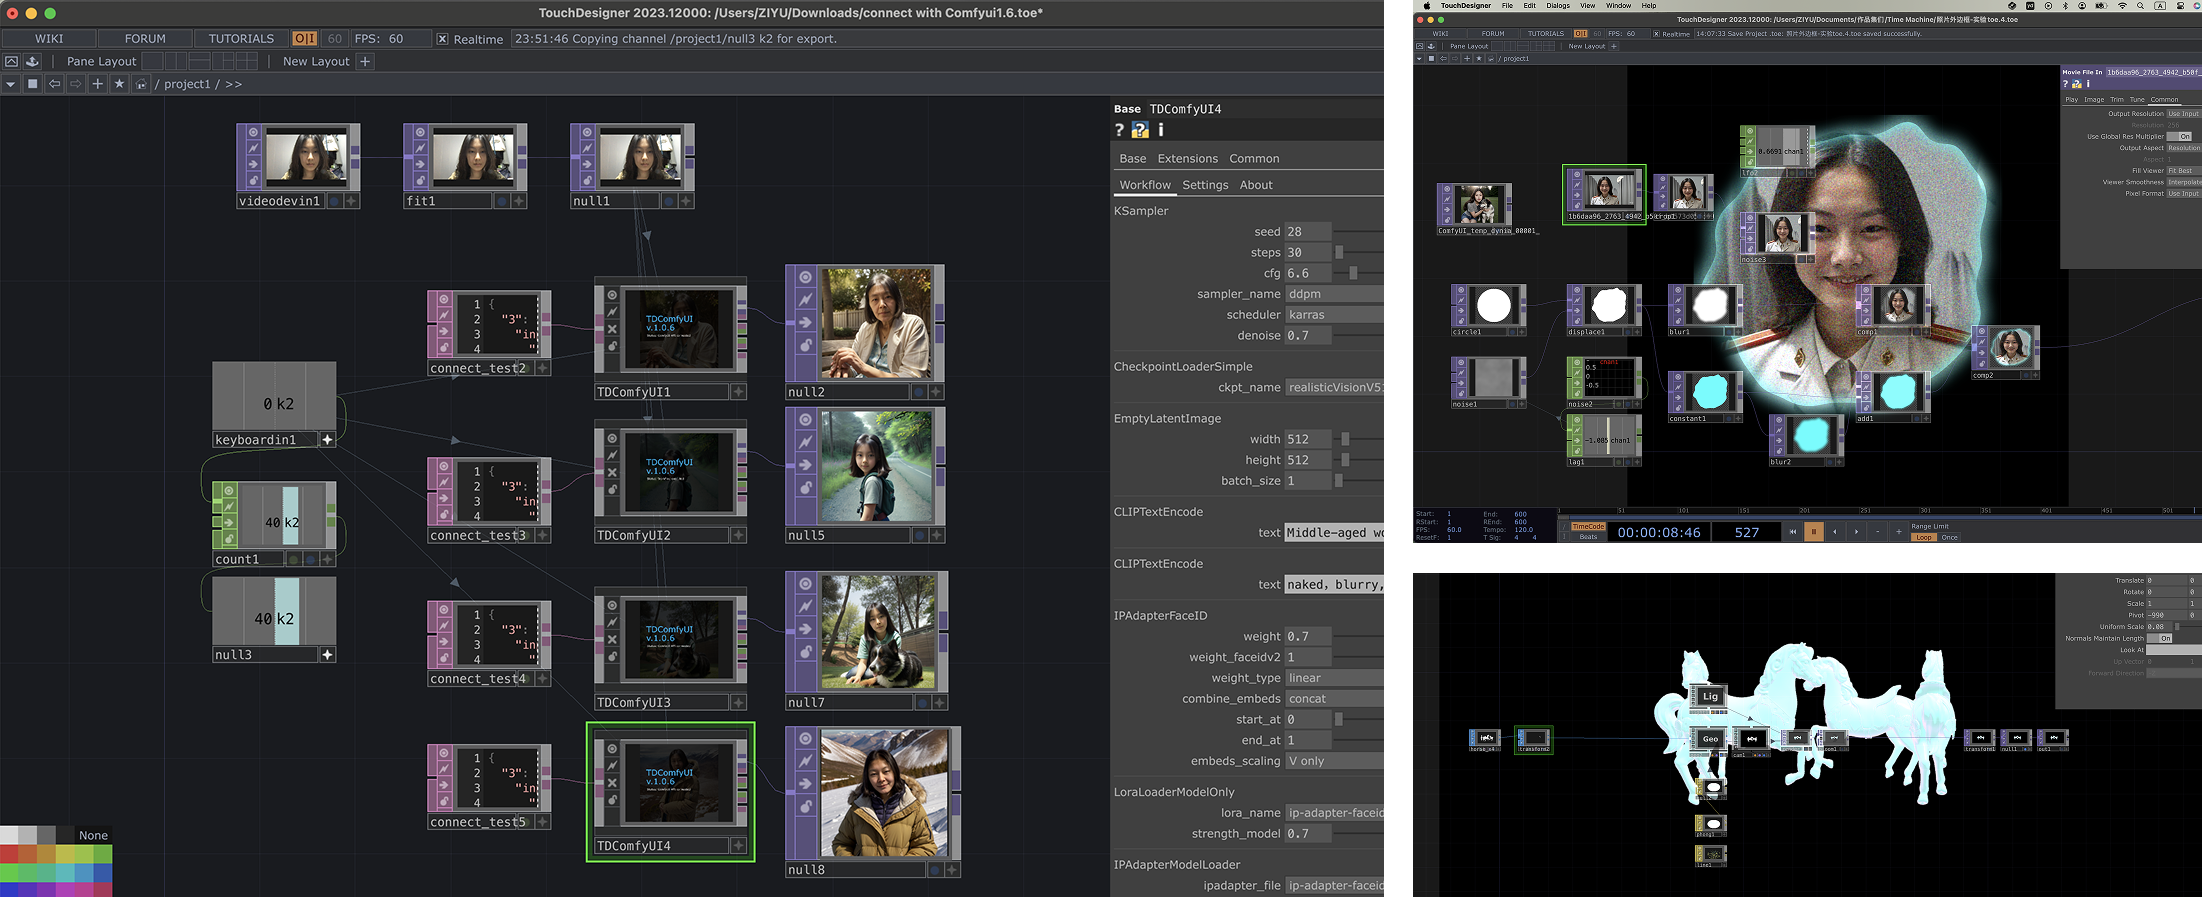The height and width of the screenshot is (897, 2202).
Task: Add a new layout with the plus button
Action: [365, 61]
